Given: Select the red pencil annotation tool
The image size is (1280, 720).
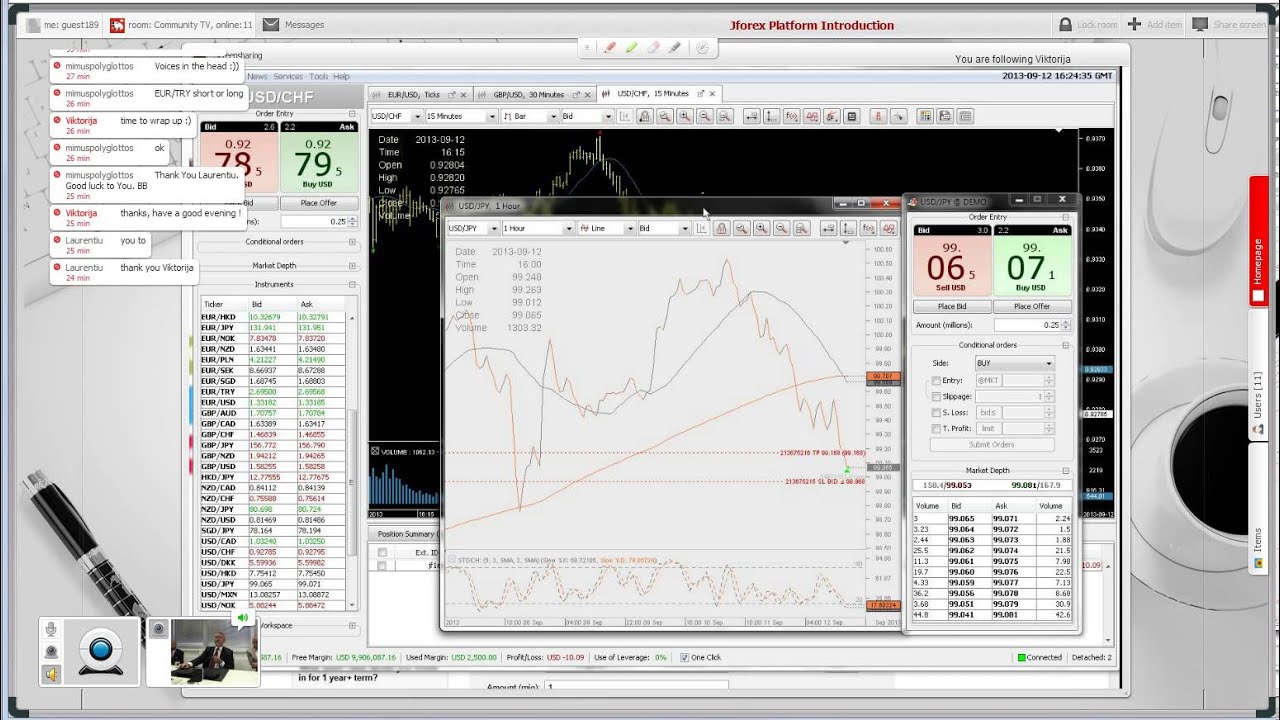Looking at the screenshot, I should (609, 47).
